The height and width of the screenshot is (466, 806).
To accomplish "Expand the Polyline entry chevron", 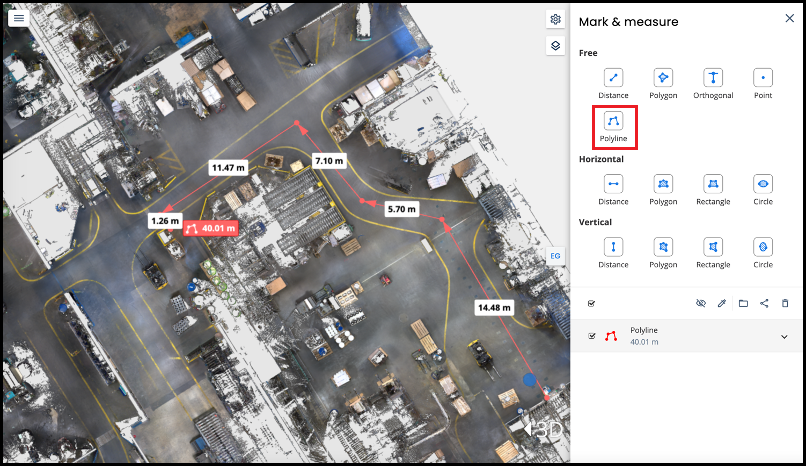I will pos(784,337).
